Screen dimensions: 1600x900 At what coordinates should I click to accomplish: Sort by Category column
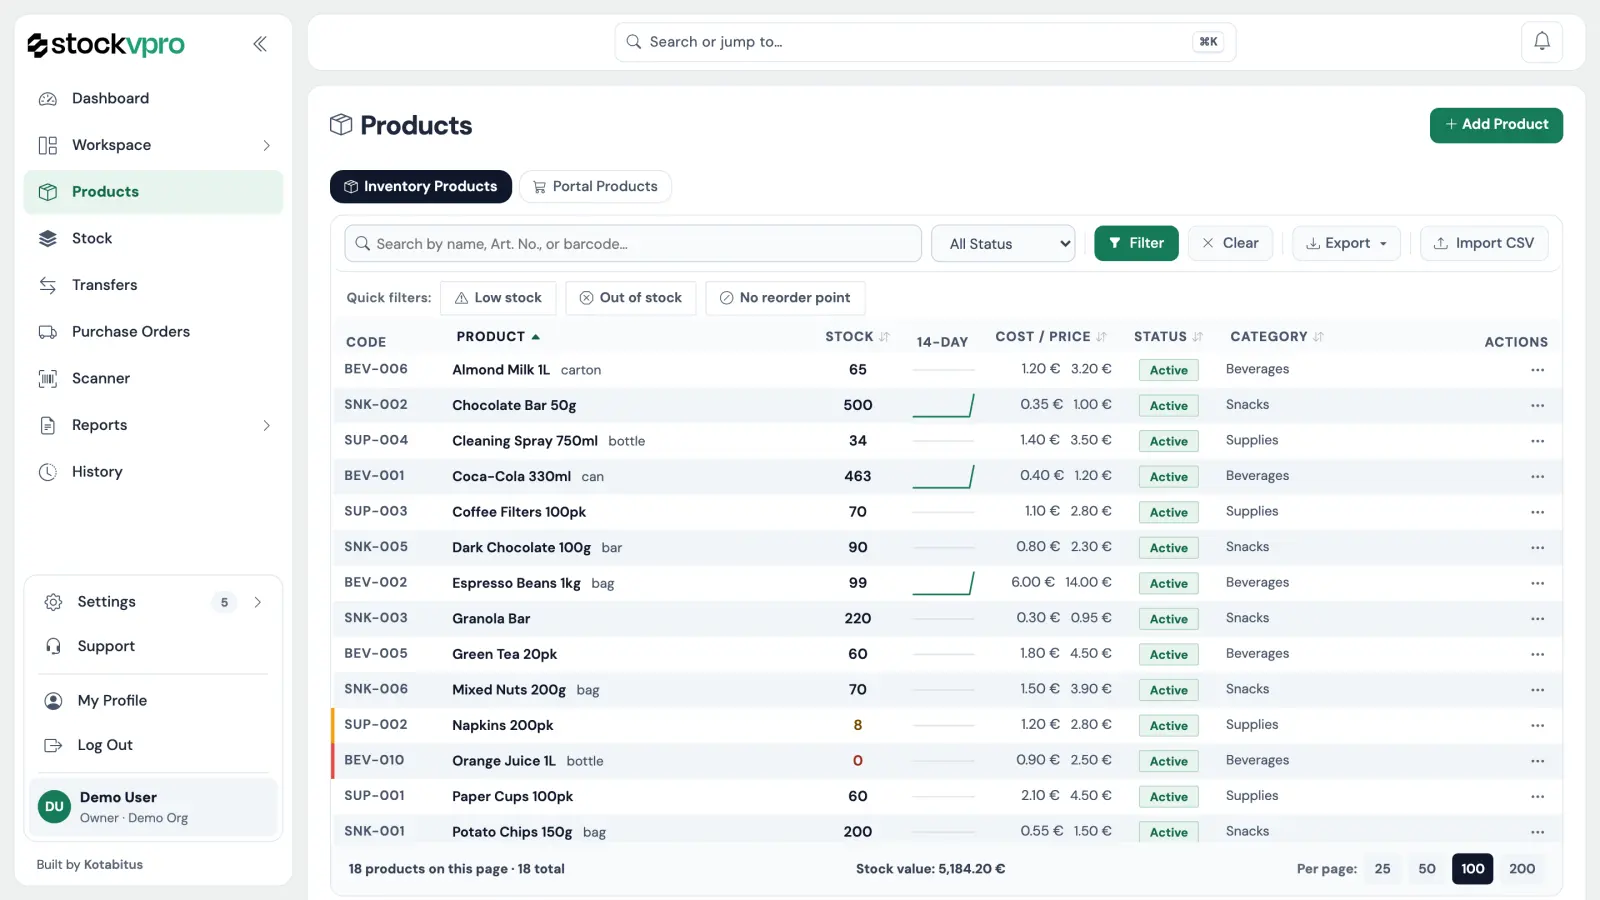pos(1277,337)
